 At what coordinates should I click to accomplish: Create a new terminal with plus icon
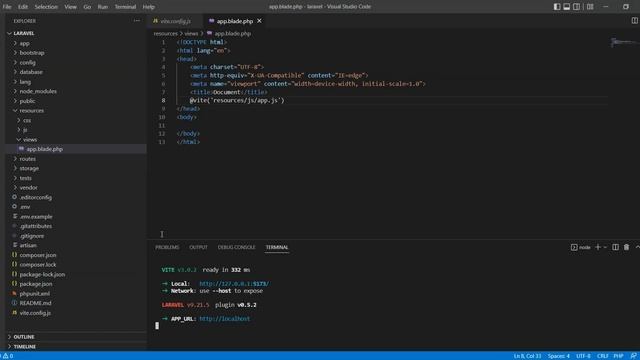pos(598,247)
